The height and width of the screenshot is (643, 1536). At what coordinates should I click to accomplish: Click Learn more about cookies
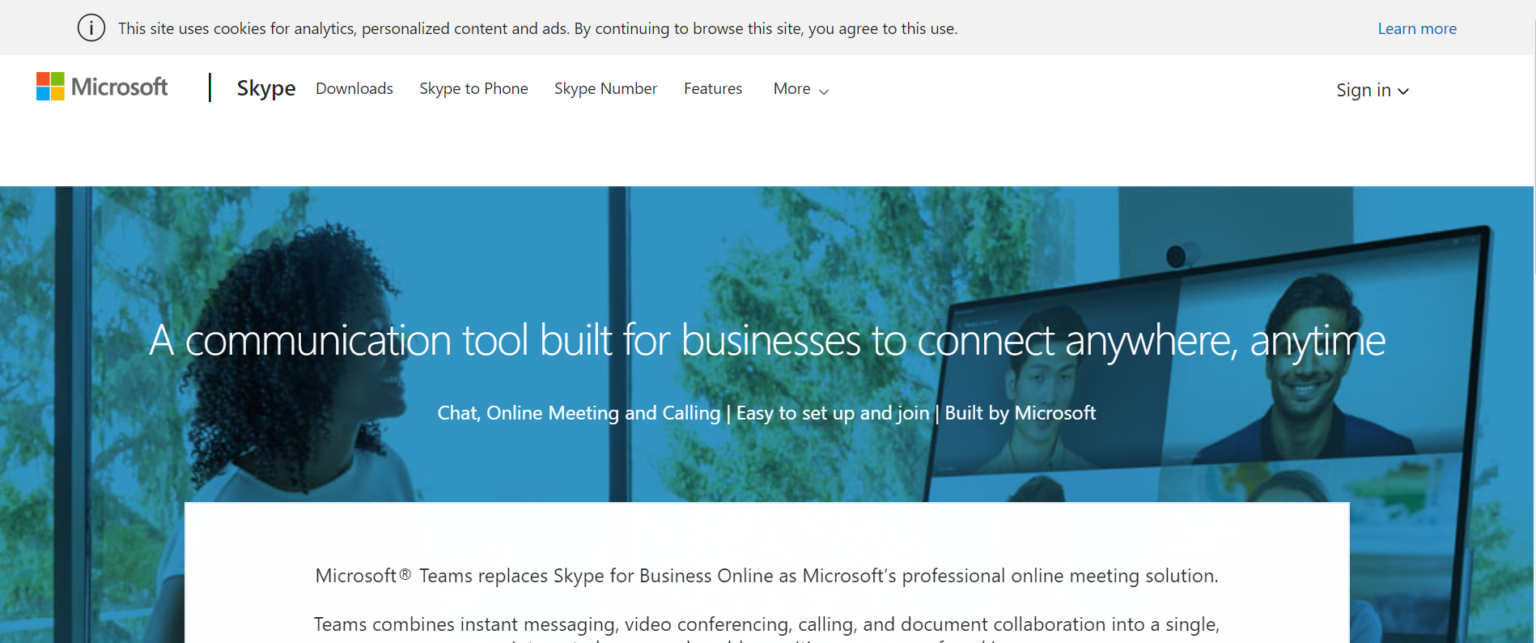click(1417, 28)
